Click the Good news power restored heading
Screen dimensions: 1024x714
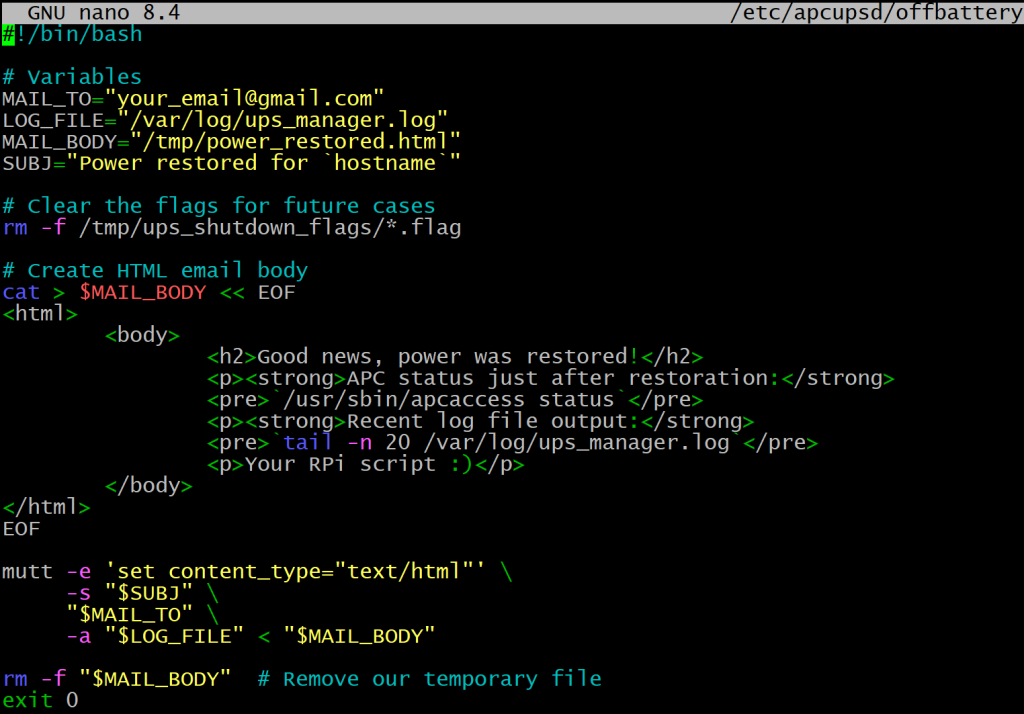[x=450, y=356]
